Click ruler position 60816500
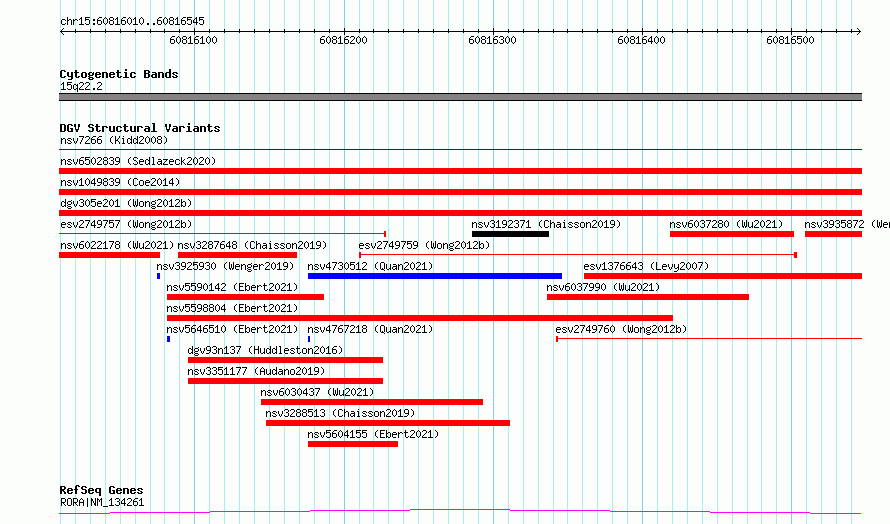890x524 pixels. tap(790, 40)
